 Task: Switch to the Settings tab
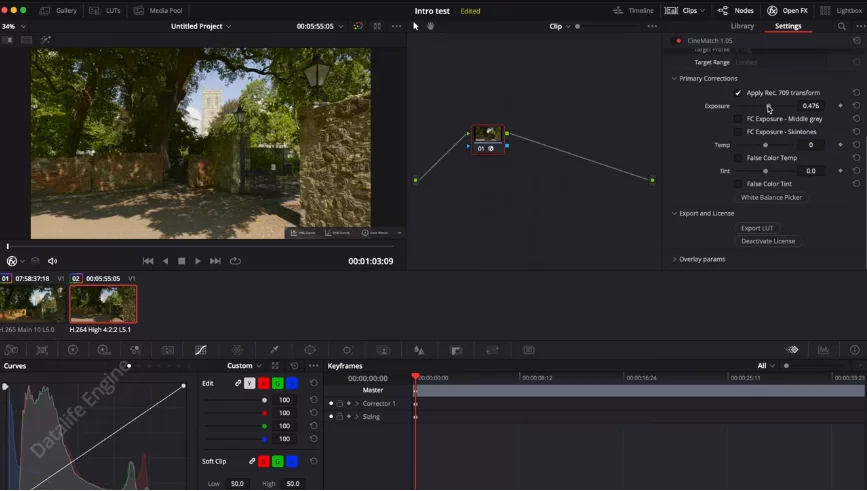click(x=788, y=26)
